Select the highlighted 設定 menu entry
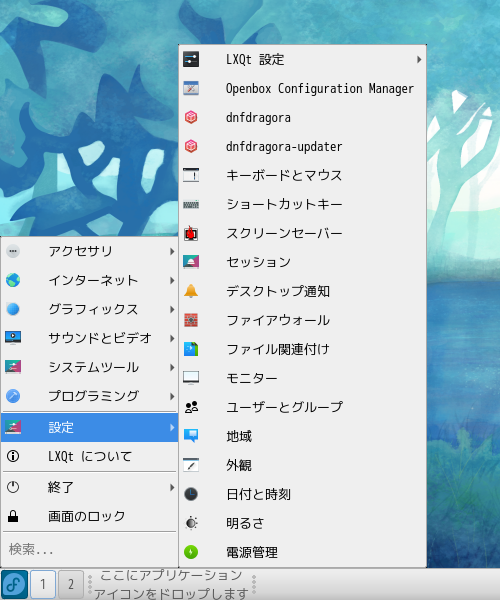The width and height of the screenshot is (500, 600). [90, 427]
